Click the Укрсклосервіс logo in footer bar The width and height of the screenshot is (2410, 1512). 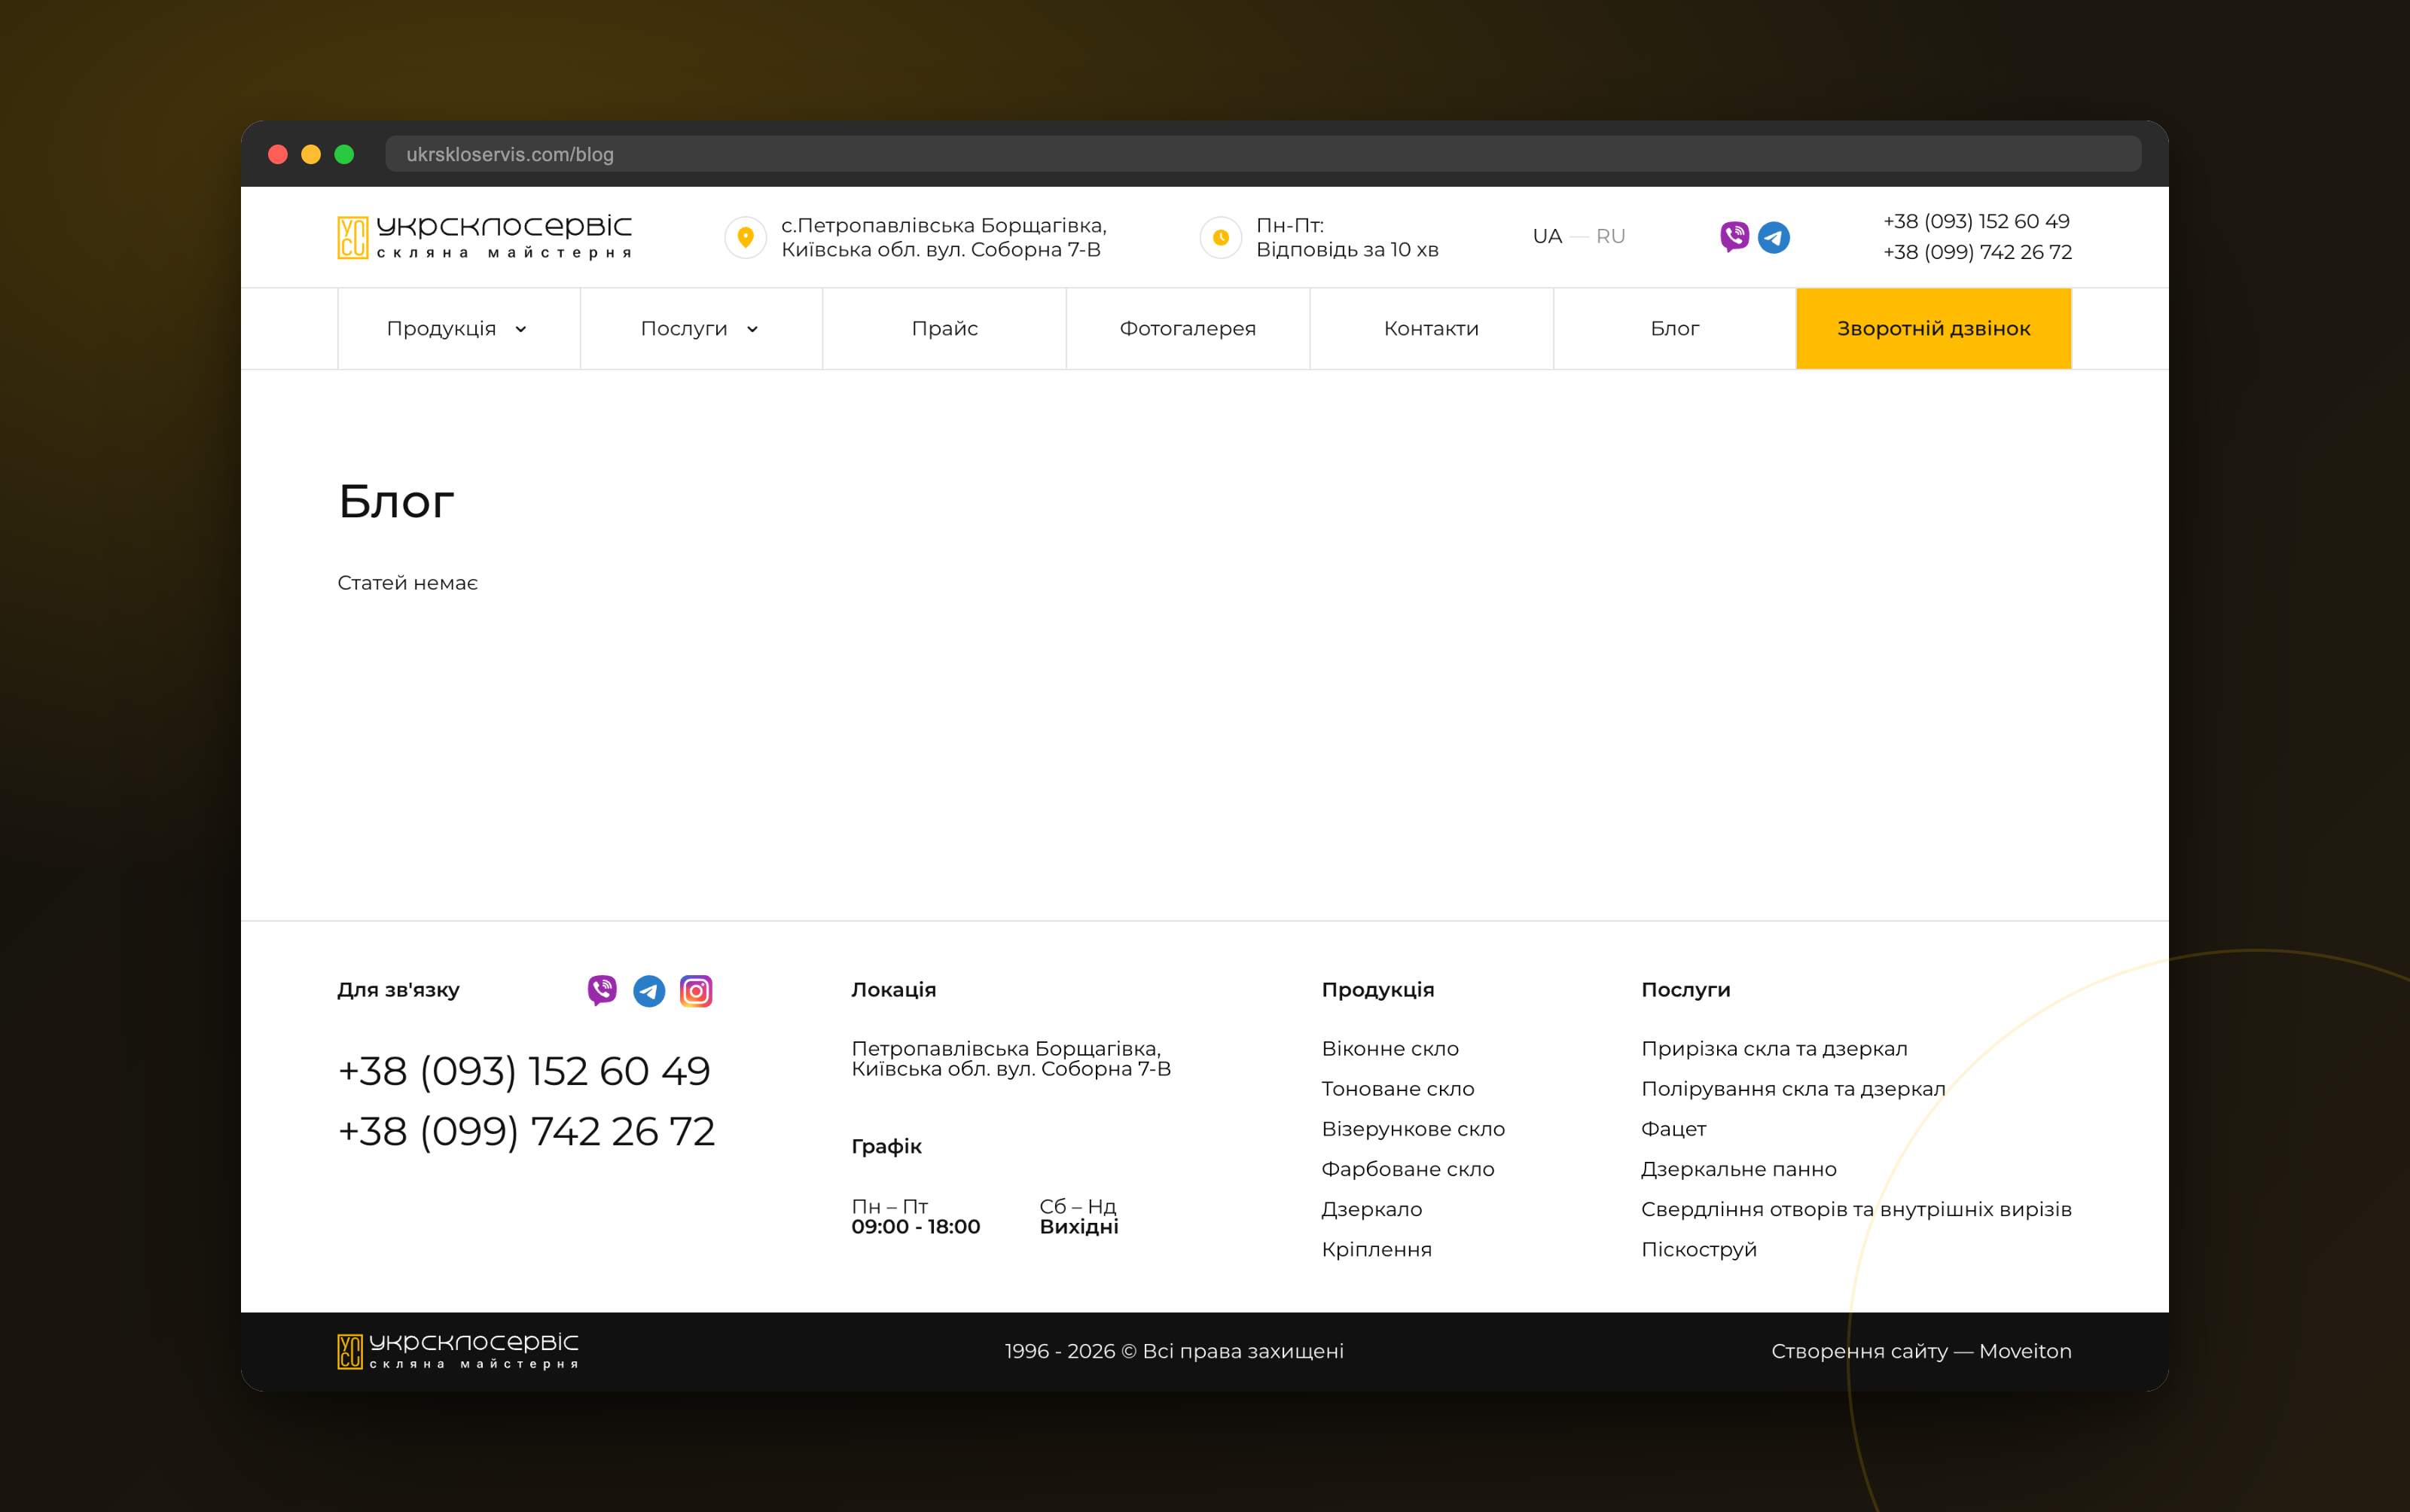tap(458, 1351)
